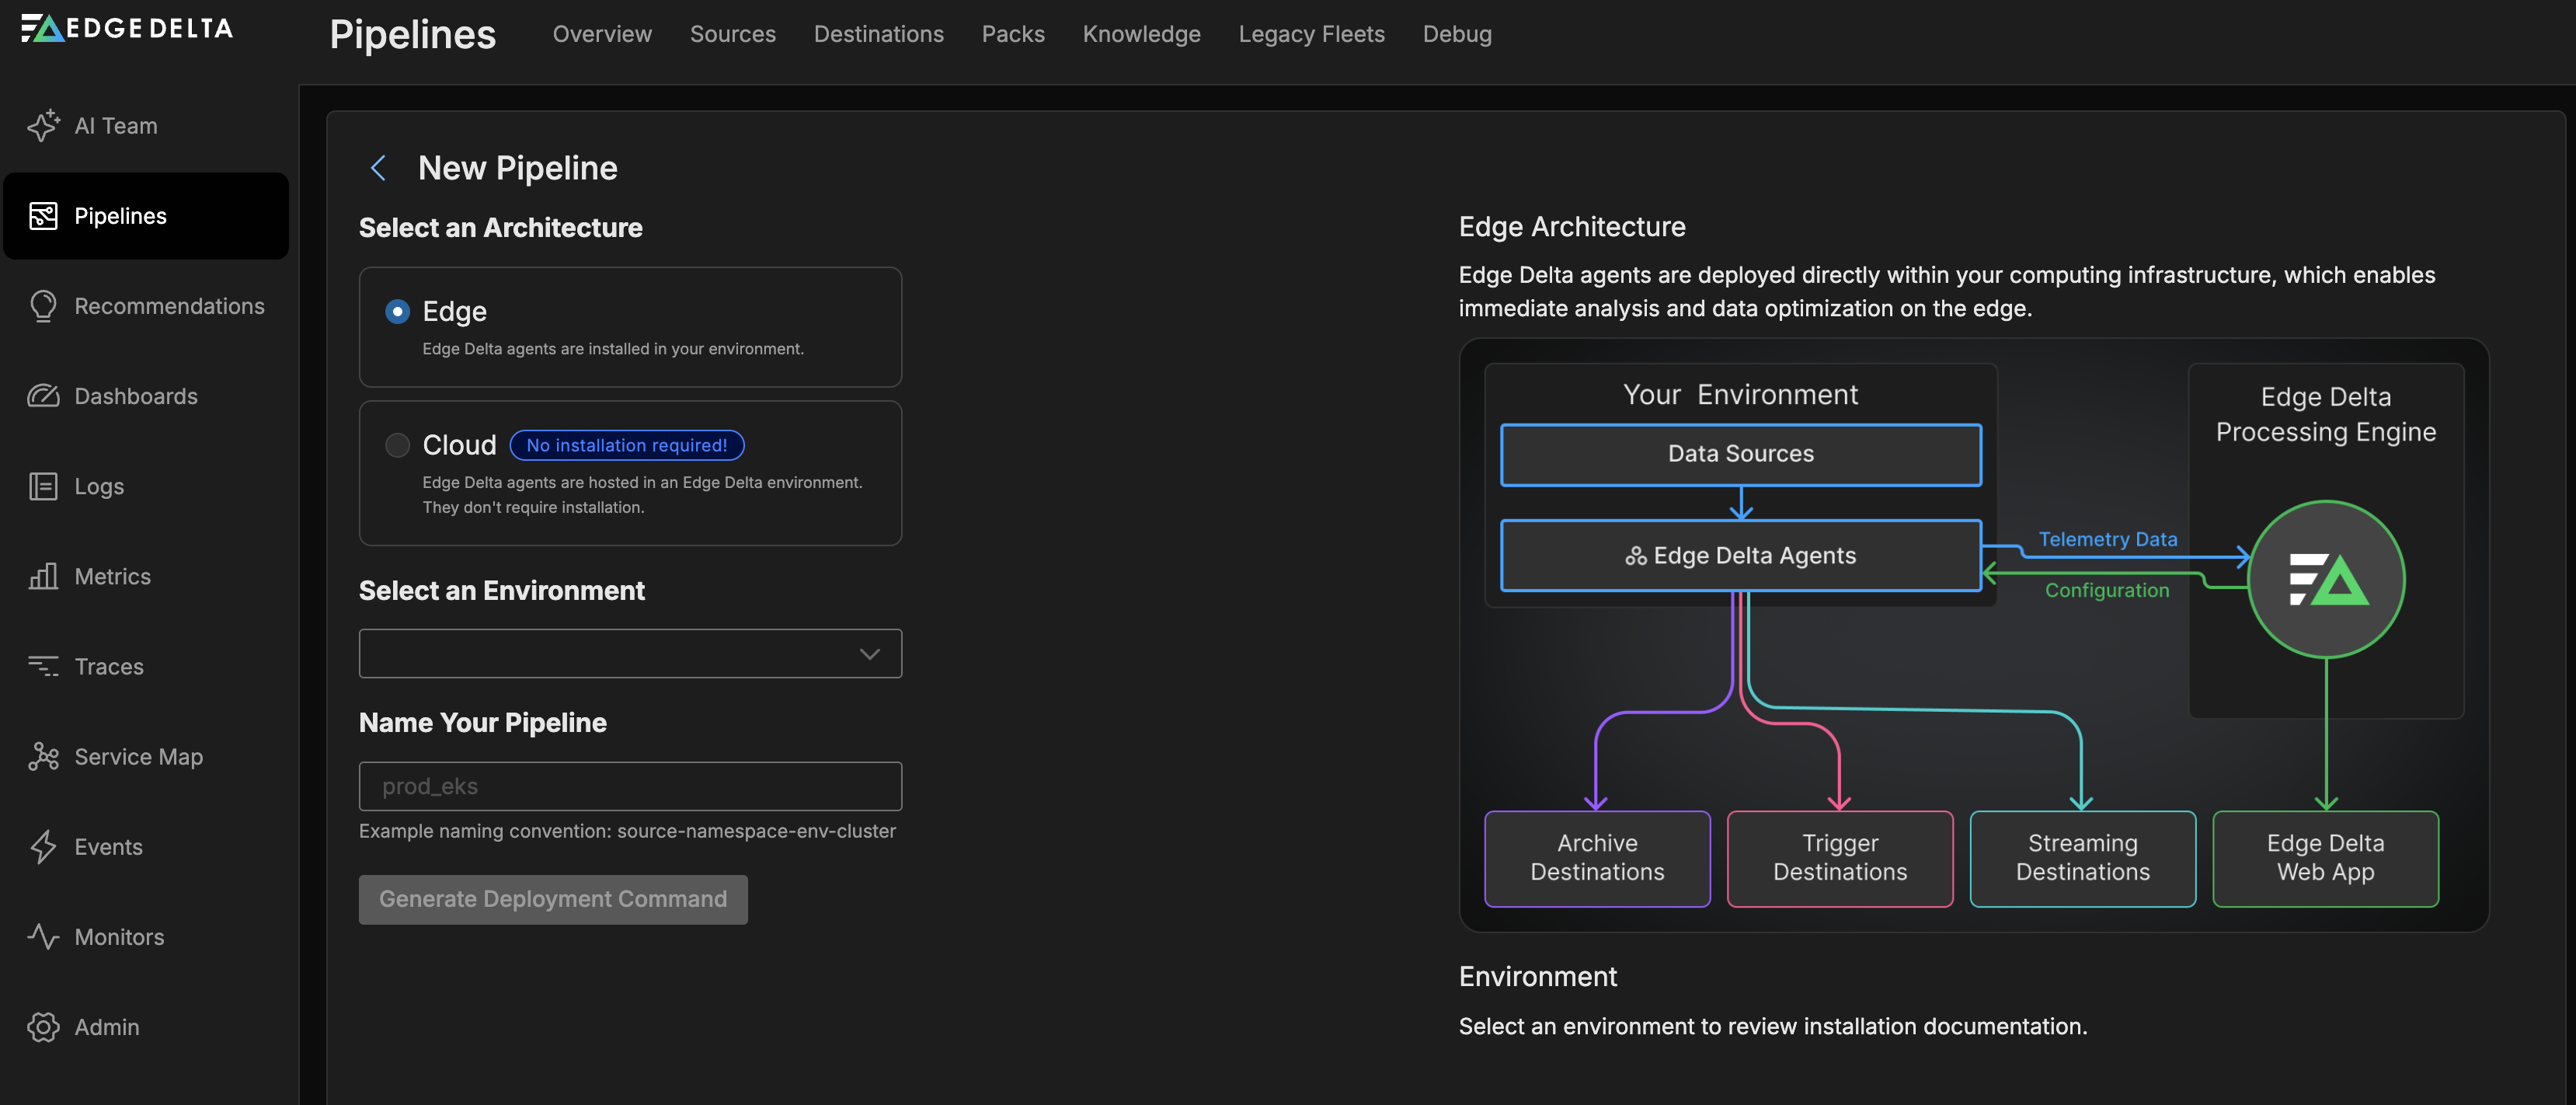Click Generate Deployment Command button
The image size is (2576, 1105).
pos(553,899)
